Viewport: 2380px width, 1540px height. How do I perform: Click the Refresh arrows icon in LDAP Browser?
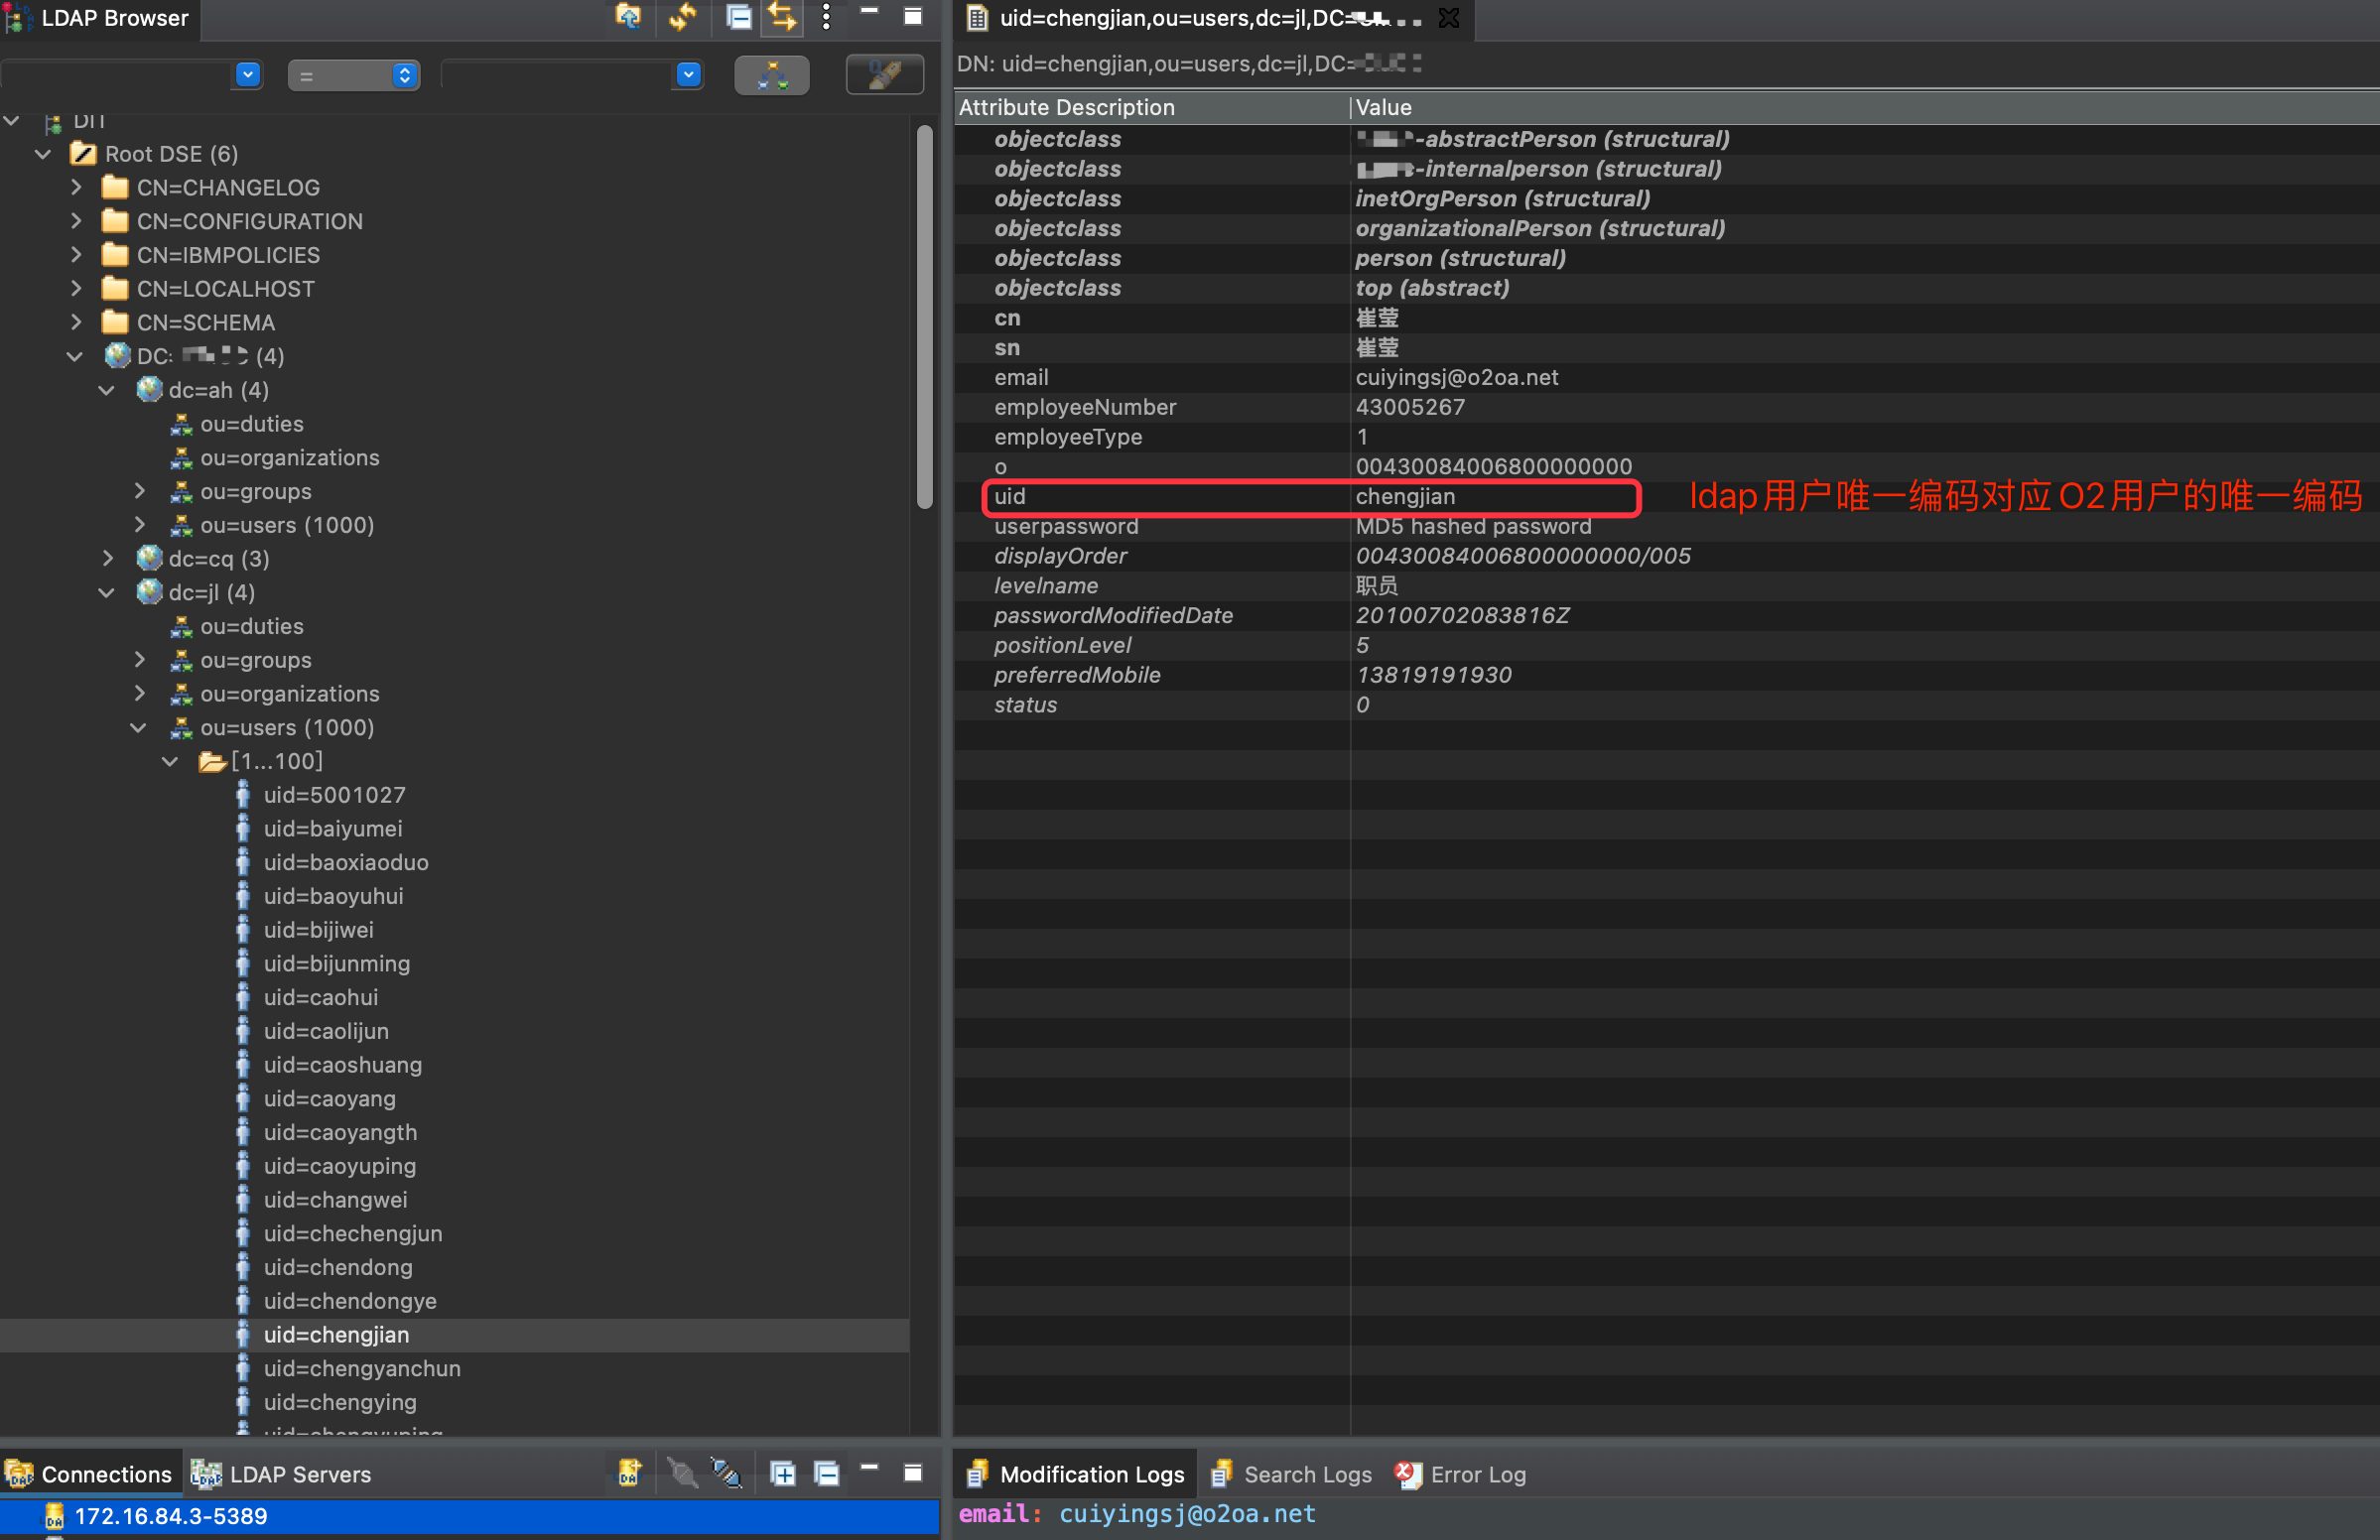click(683, 17)
